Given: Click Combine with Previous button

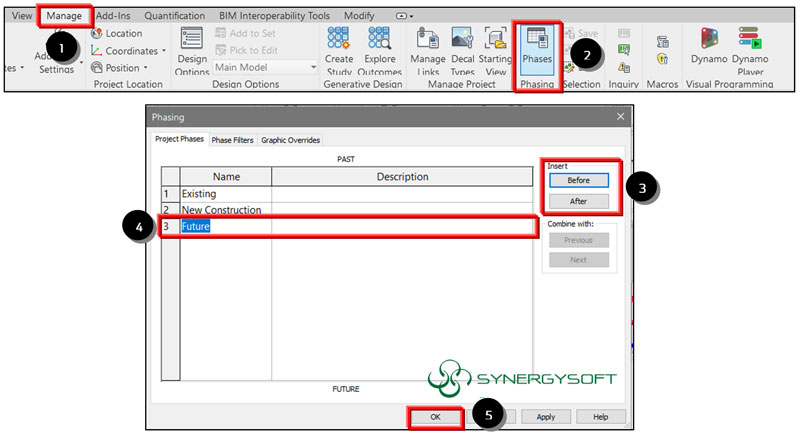Looking at the screenshot, I should pyautogui.click(x=579, y=240).
